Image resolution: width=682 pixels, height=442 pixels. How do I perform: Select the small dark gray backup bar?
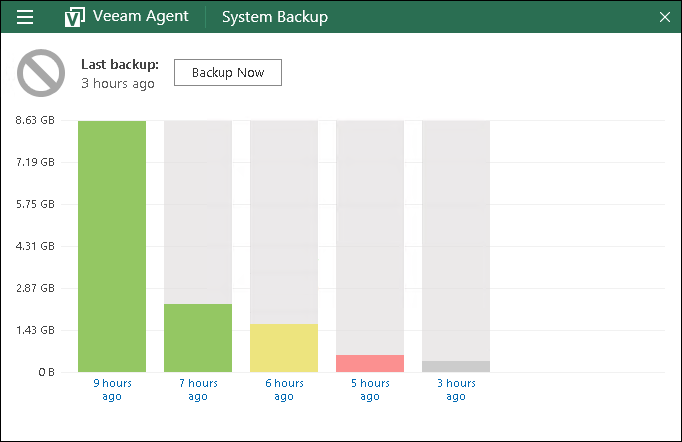coord(456,366)
